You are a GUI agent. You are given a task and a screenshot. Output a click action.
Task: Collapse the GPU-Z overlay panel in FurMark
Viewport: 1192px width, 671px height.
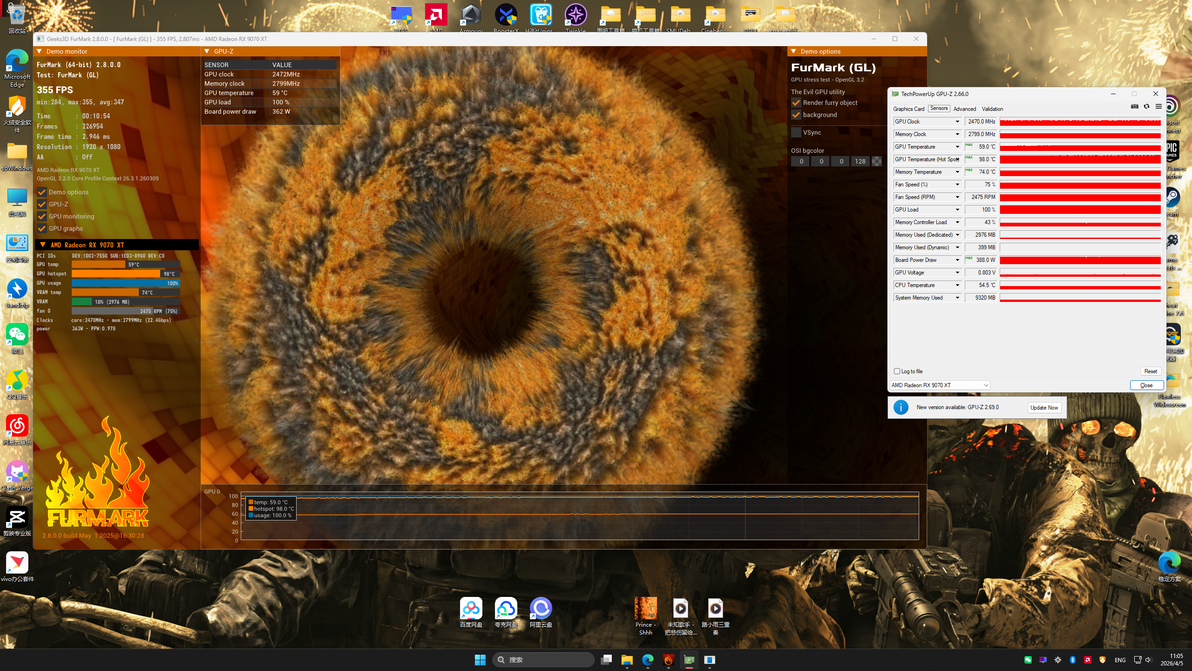pos(207,52)
